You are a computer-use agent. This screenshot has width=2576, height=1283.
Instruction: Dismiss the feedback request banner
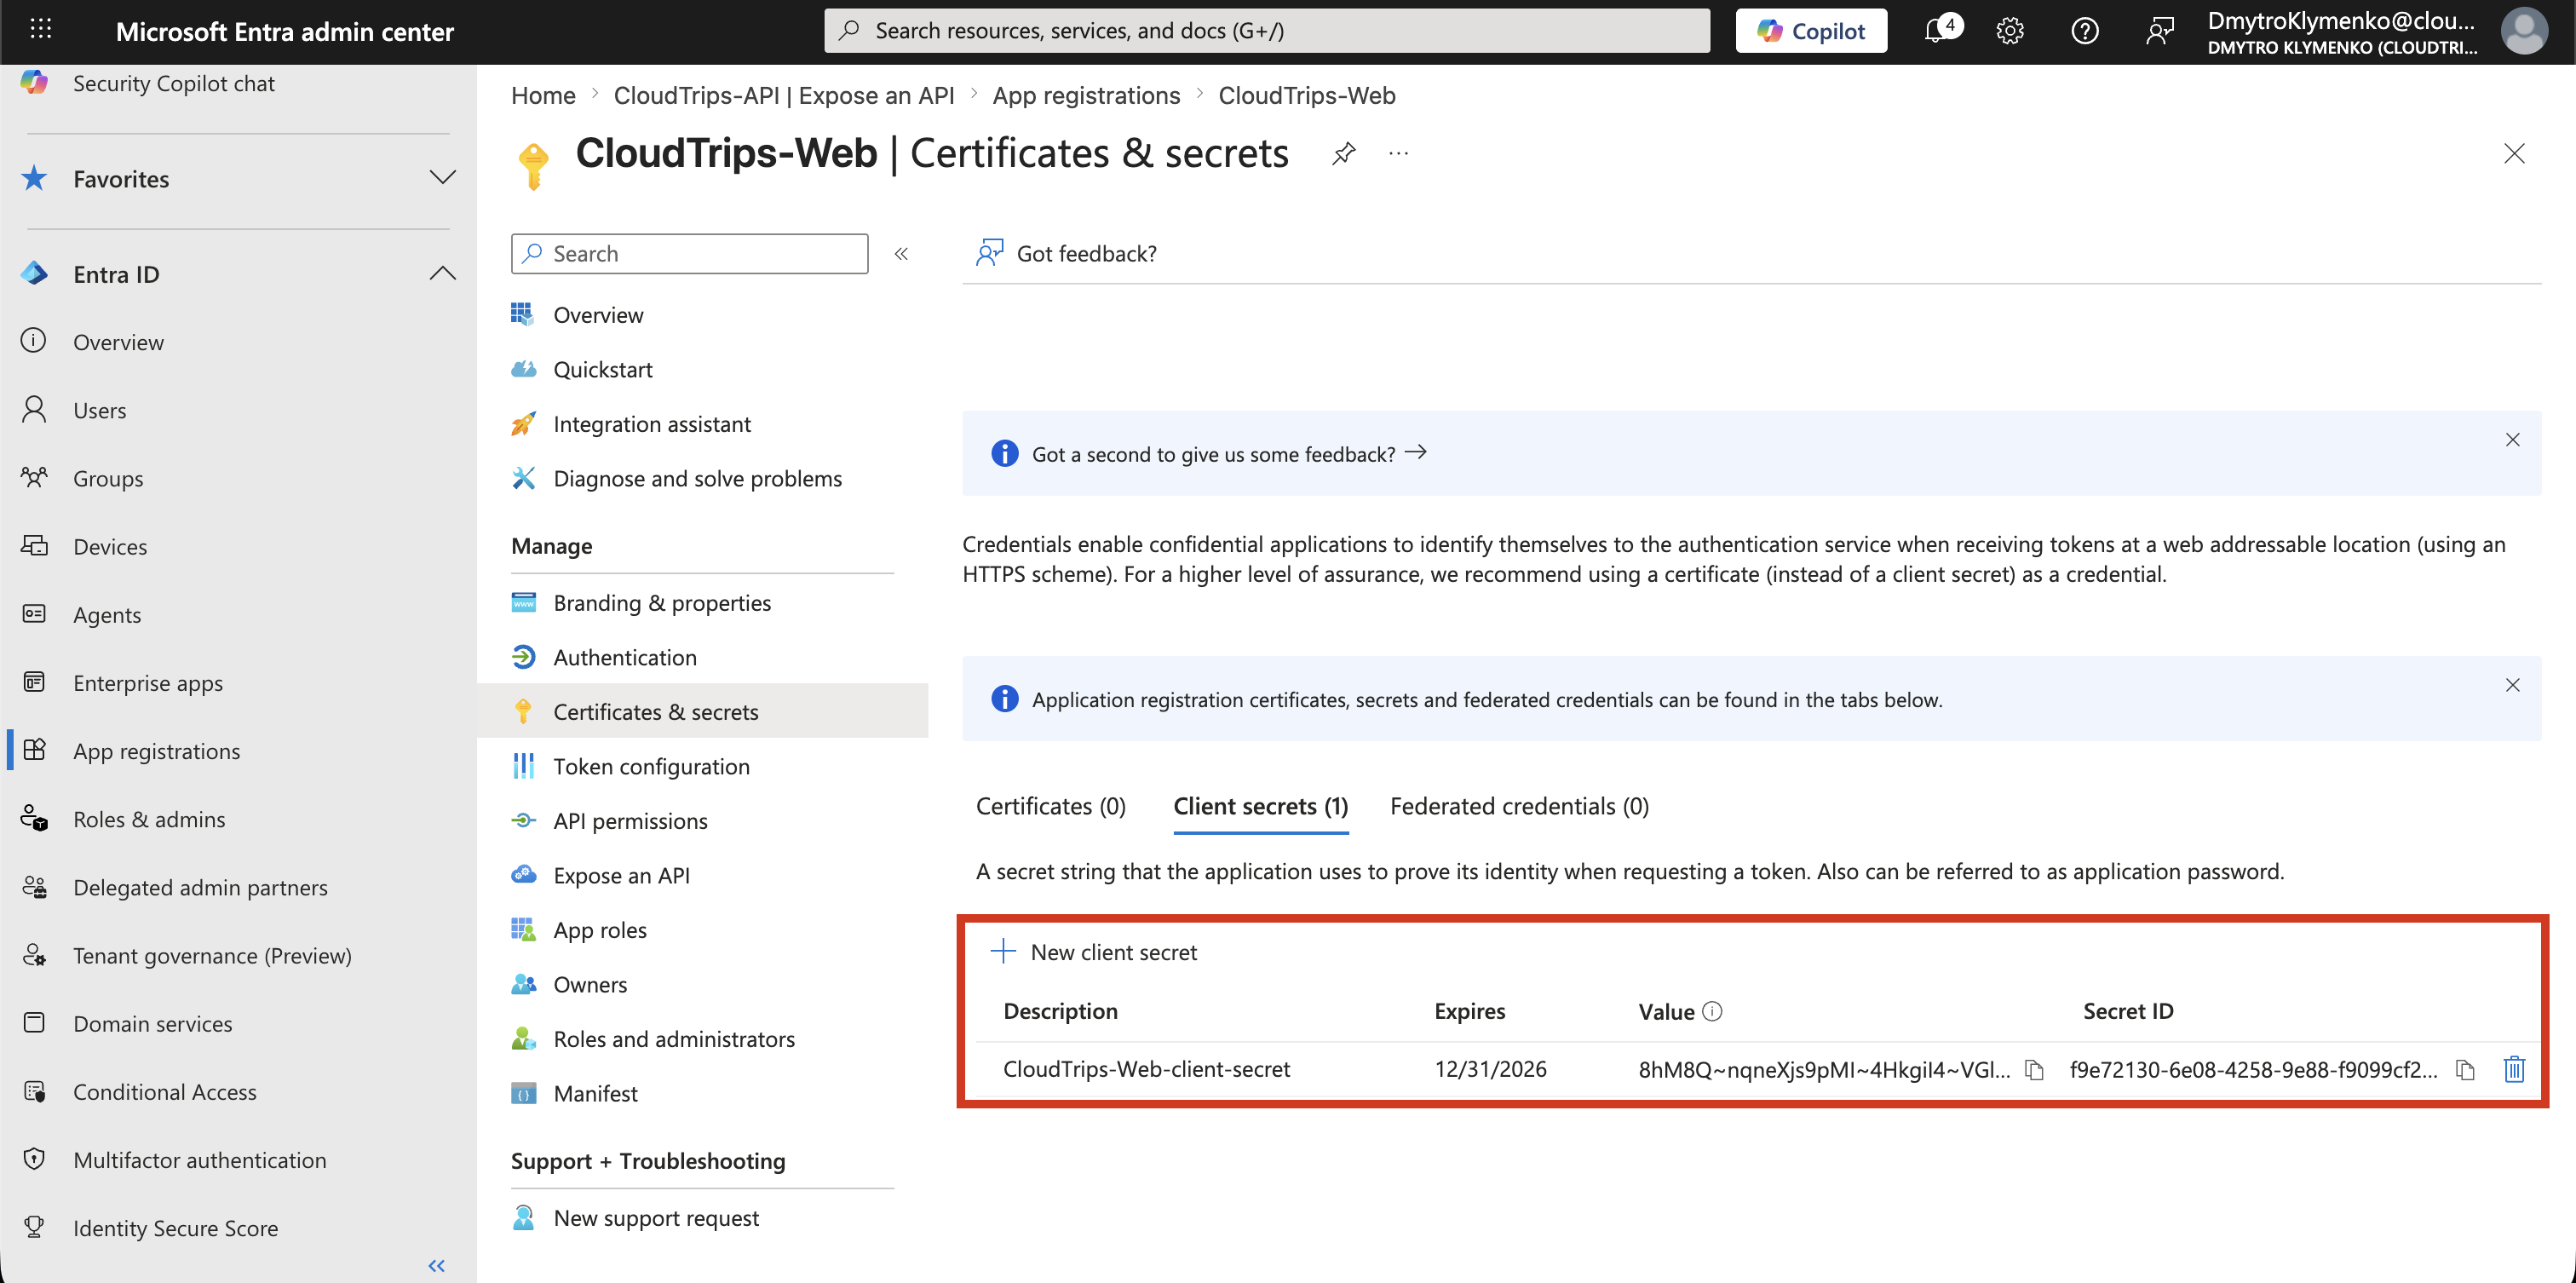2513,440
